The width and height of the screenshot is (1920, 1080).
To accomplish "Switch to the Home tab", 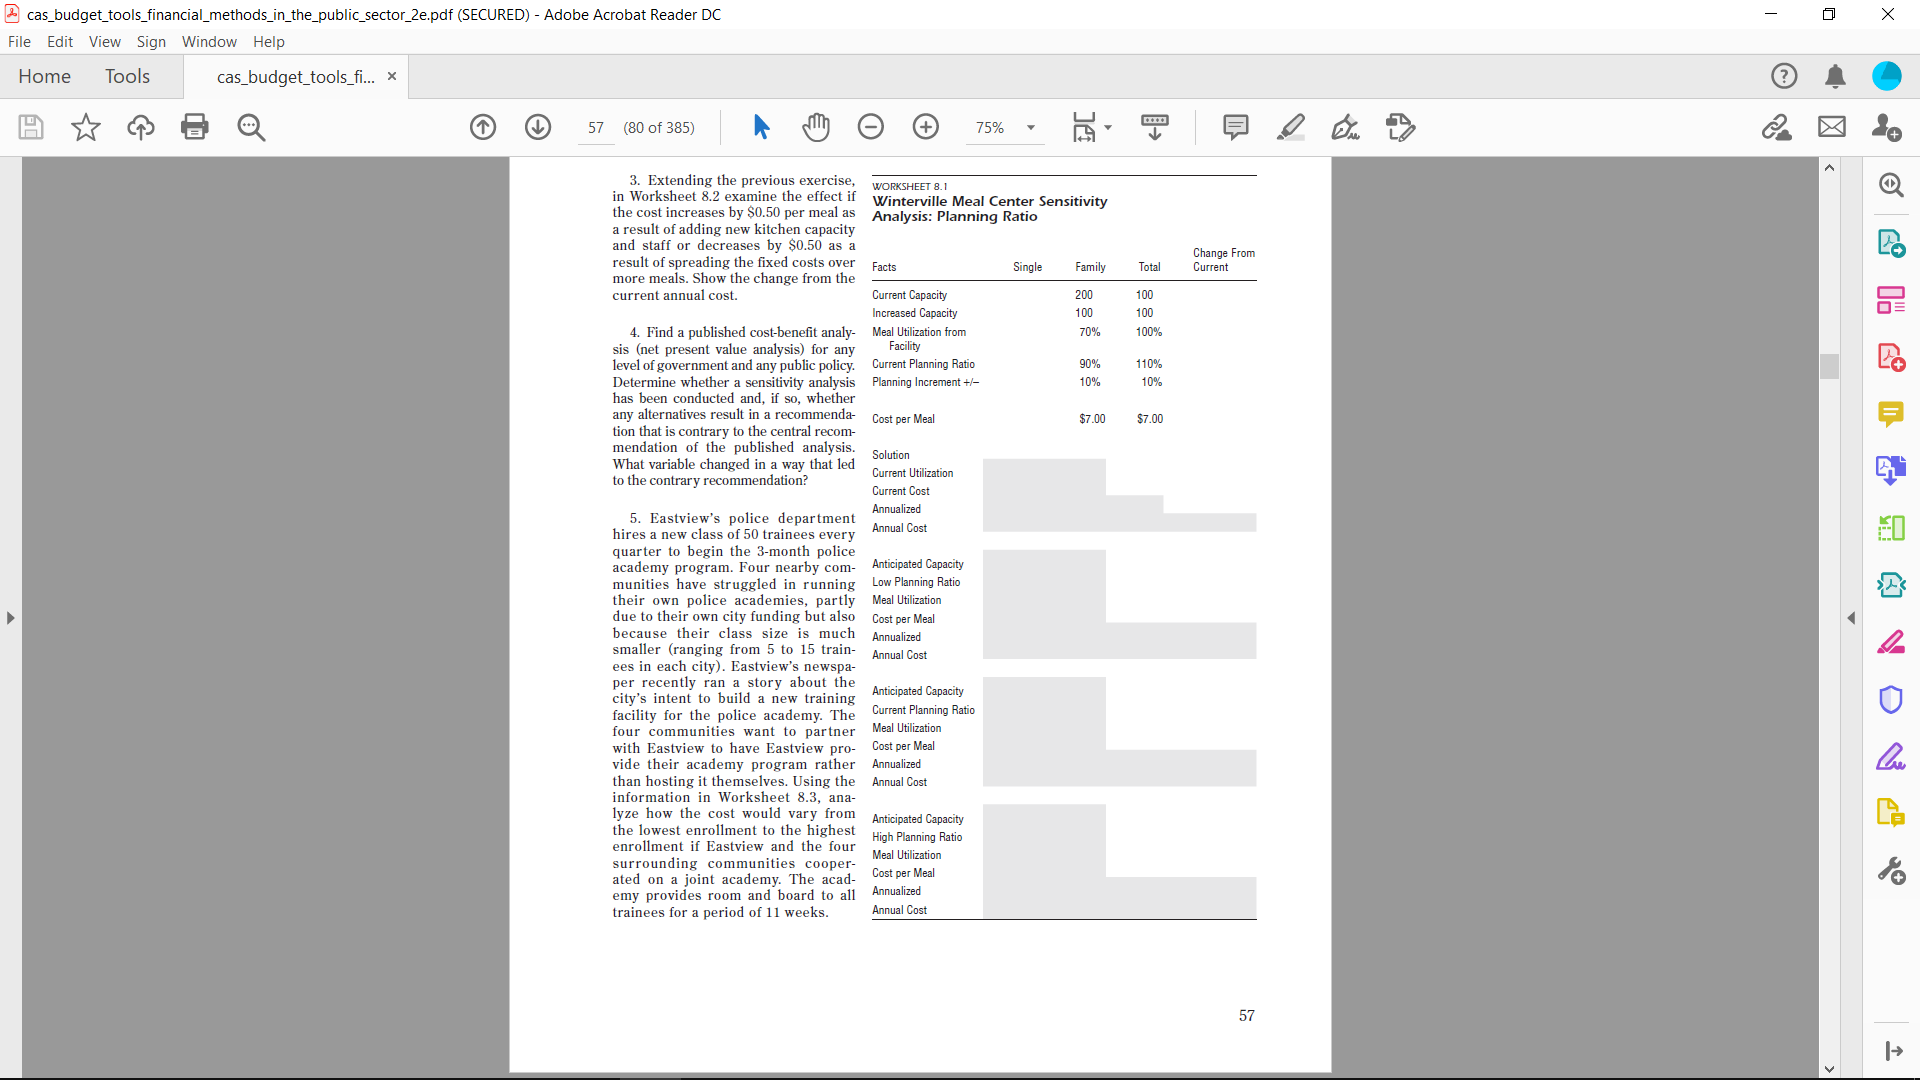I will pyautogui.click(x=44, y=76).
